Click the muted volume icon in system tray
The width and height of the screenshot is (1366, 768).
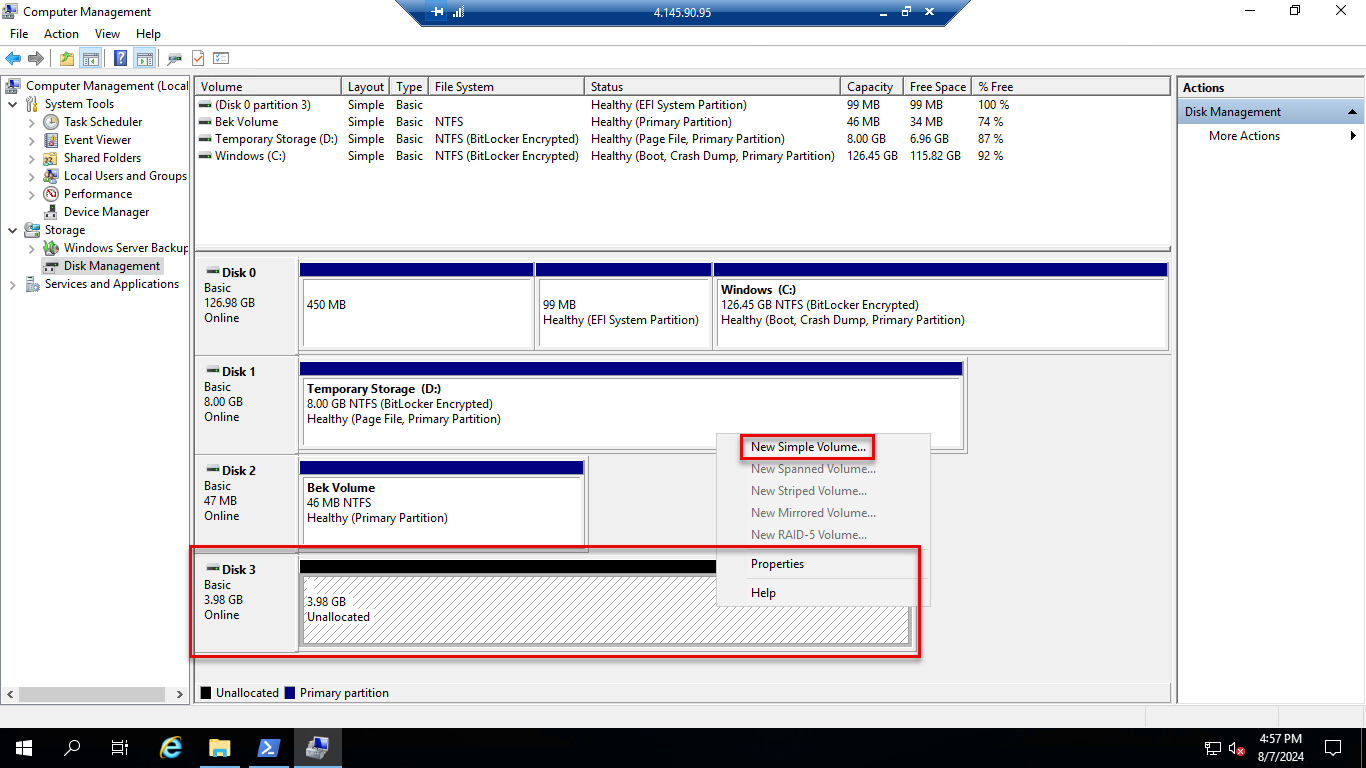coord(1237,748)
